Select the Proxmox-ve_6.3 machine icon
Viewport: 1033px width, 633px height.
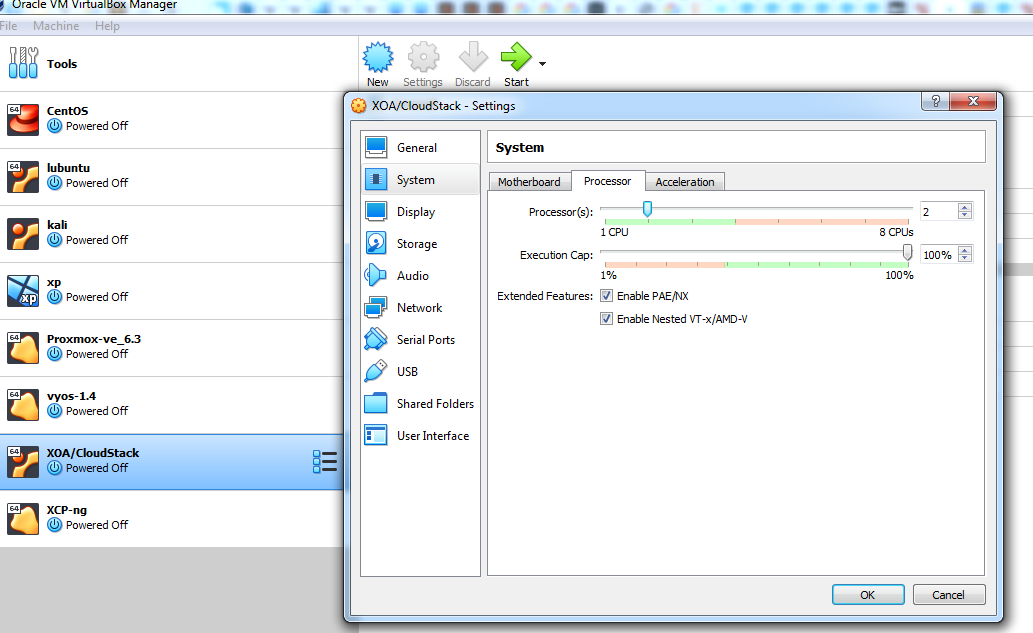(x=23, y=348)
